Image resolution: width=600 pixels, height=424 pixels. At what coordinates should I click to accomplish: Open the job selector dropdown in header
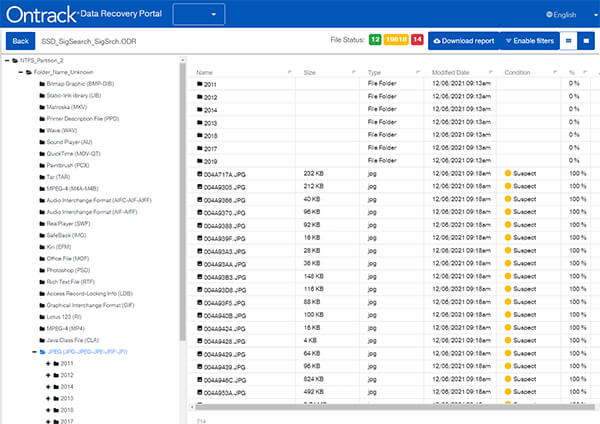199,14
